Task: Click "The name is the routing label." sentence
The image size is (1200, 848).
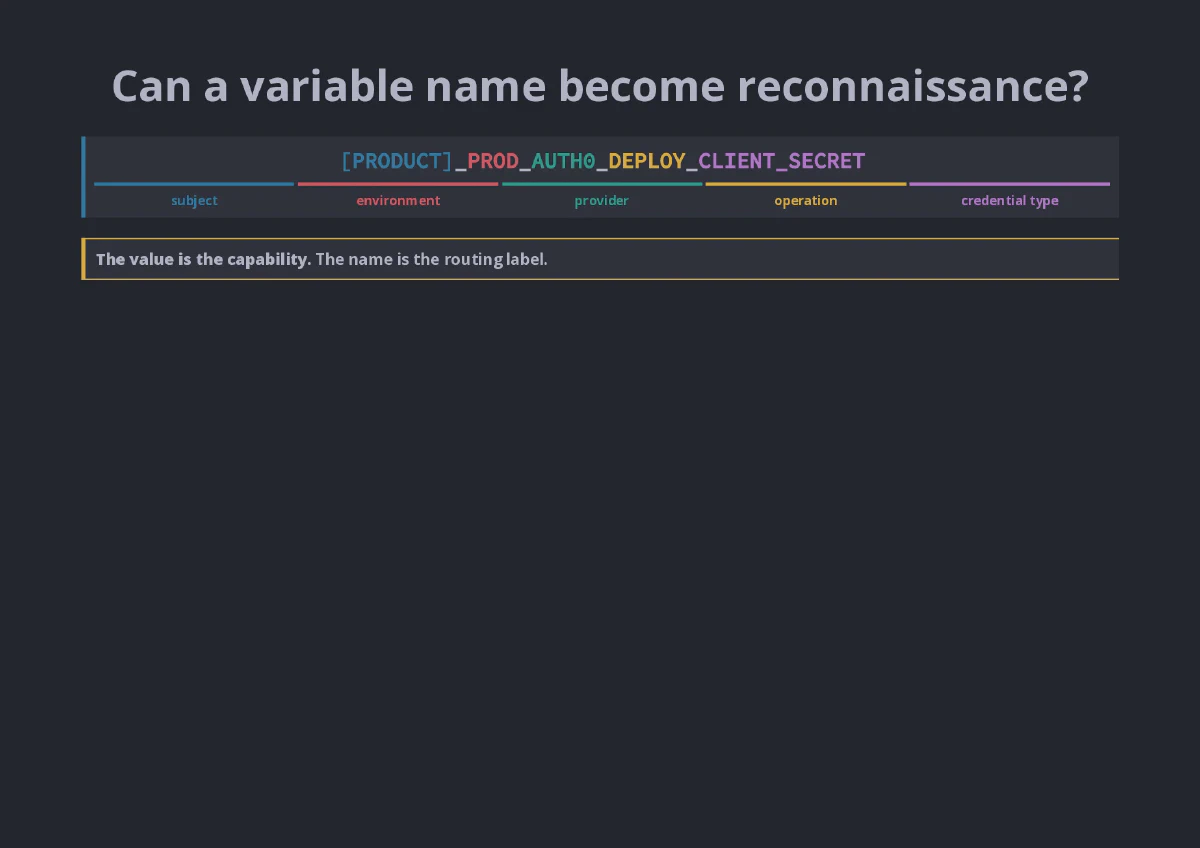Action: point(432,259)
